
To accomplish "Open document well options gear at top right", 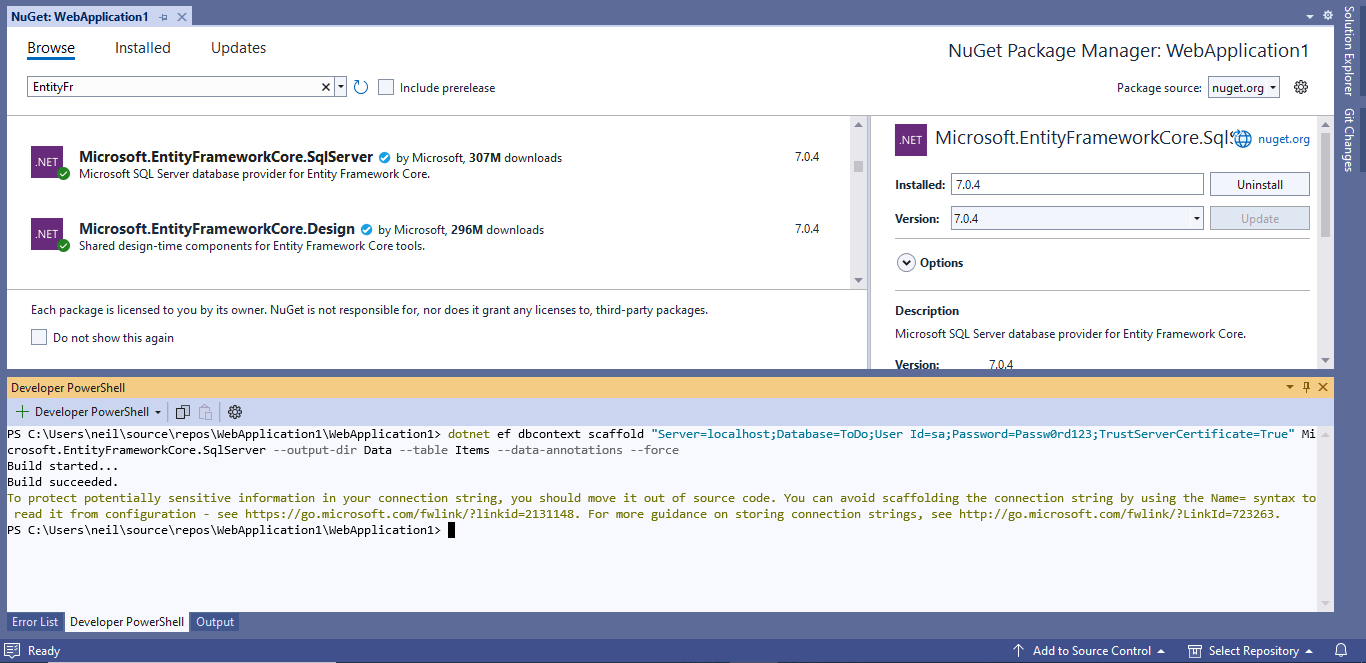I will click(x=1328, y=16).
